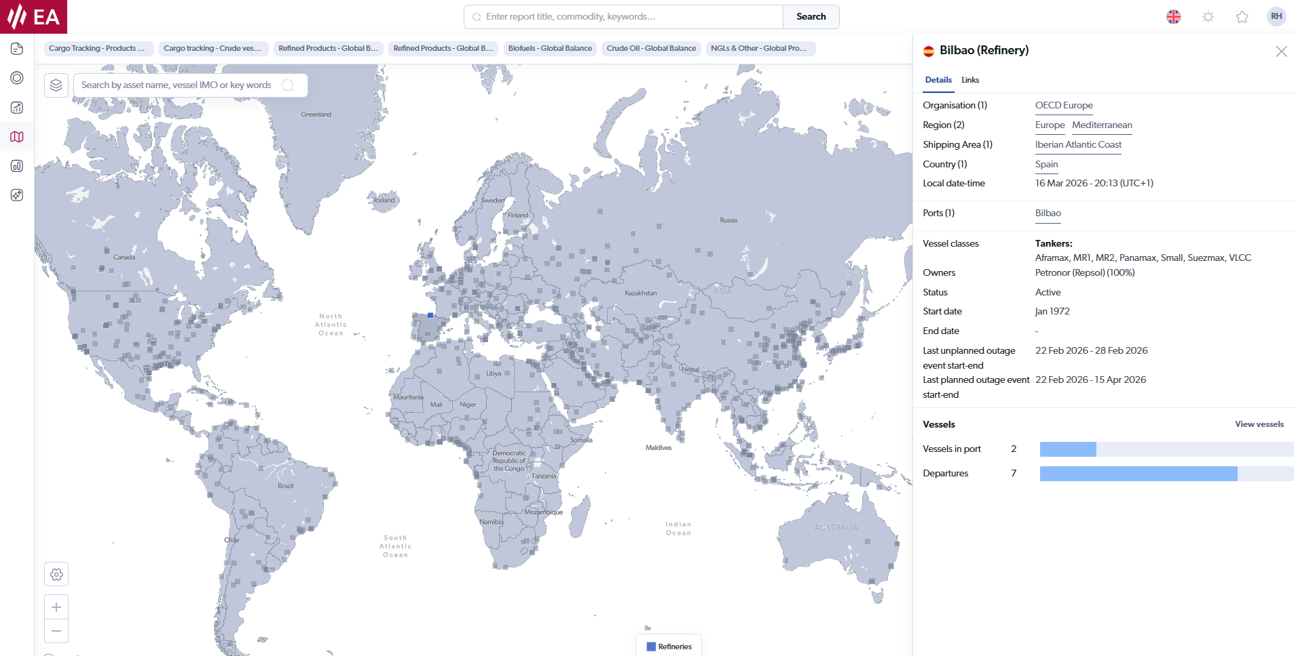
Task: Switch to the Links tab
Action: pyautogui.click(x=969, y=80)
